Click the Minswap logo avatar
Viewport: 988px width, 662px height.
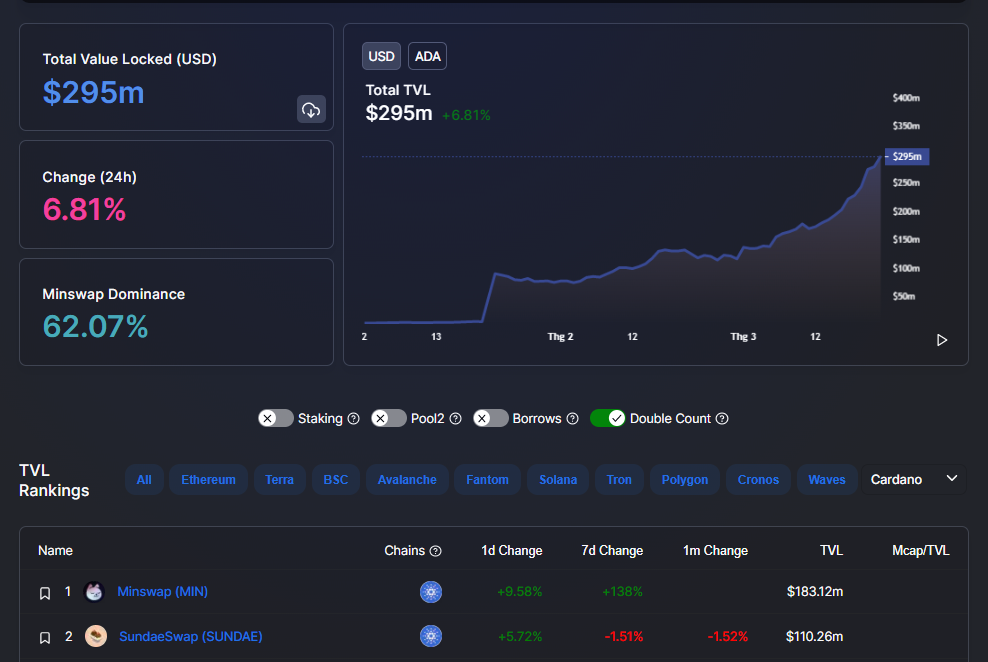coord(95,591)
